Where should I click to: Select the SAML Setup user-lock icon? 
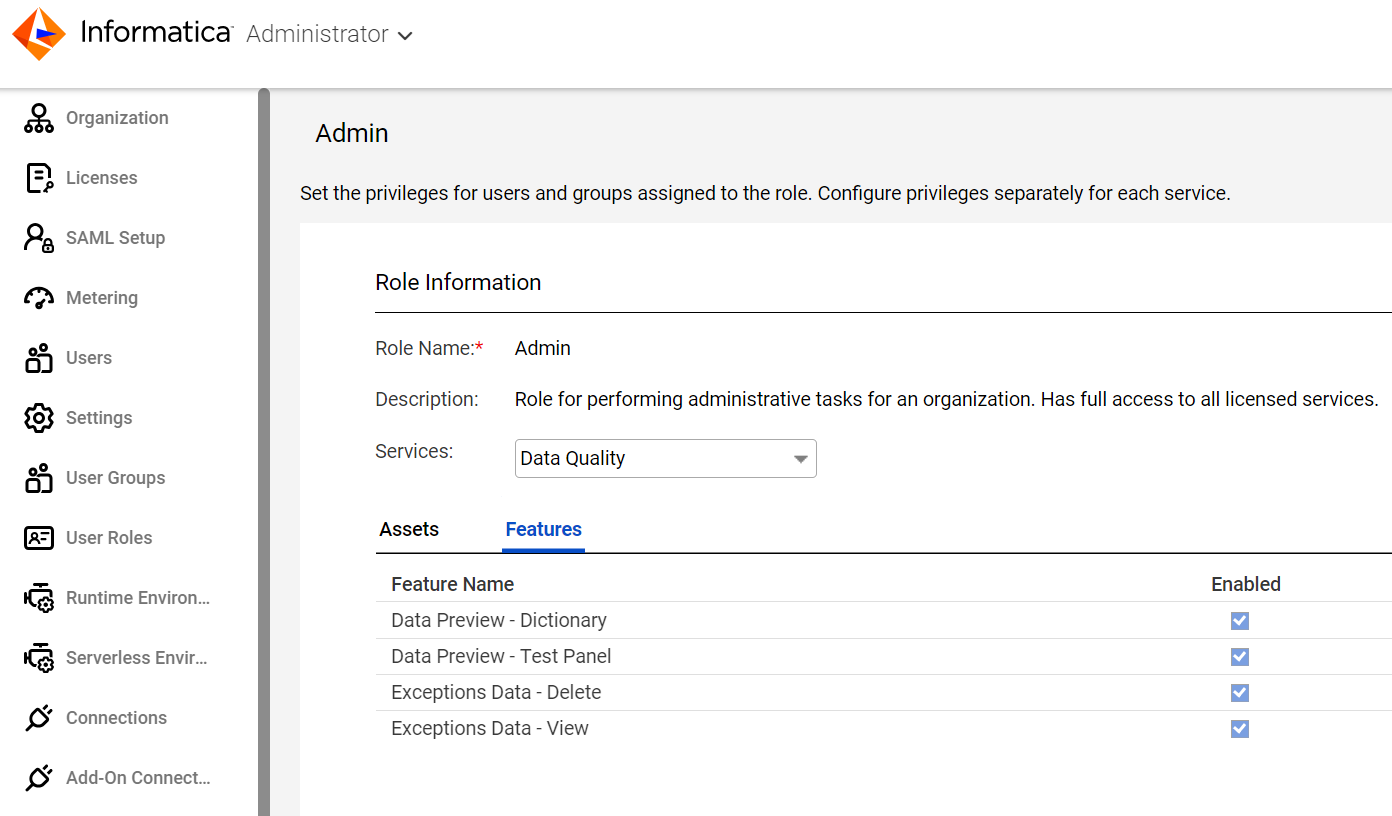39,238
